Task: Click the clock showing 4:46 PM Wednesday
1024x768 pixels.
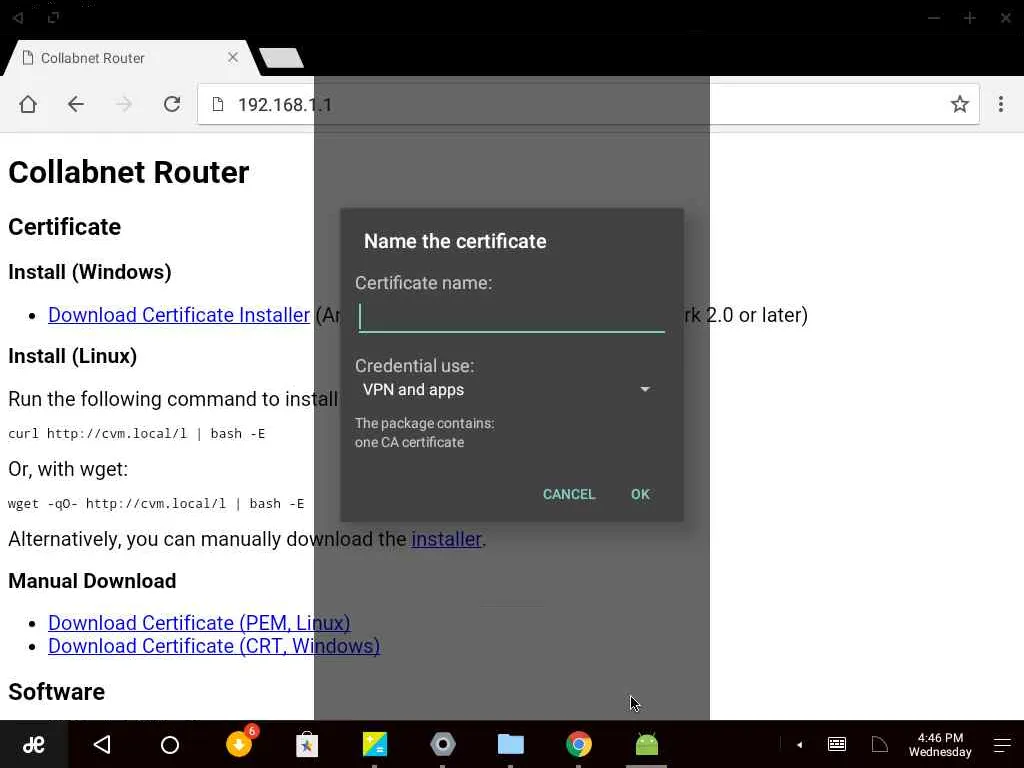Action: [x=940, y=744]
